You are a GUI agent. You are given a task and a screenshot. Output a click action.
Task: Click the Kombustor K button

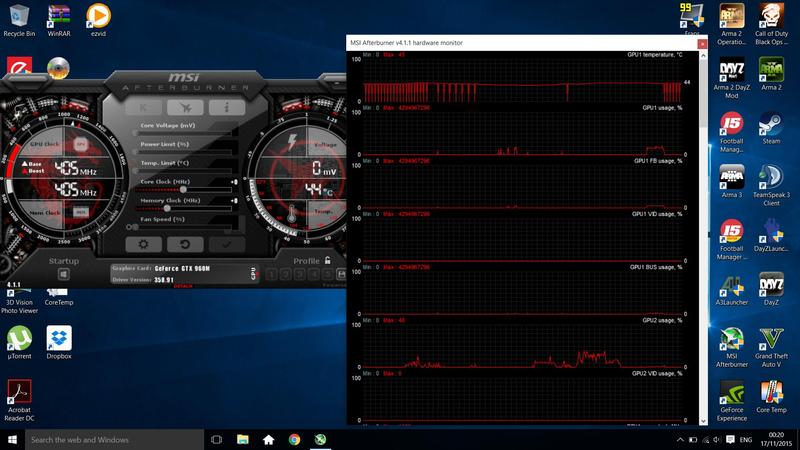[x=143, y=107]
